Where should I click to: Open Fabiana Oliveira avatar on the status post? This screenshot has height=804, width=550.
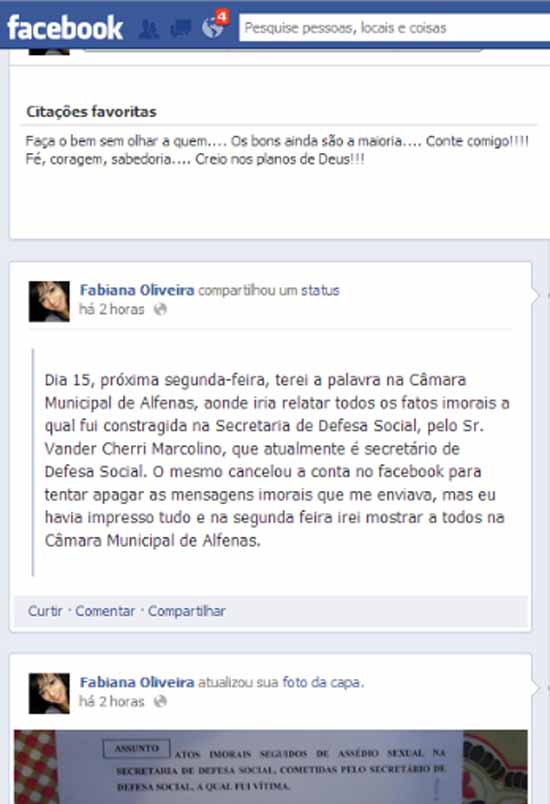point(49,302)
